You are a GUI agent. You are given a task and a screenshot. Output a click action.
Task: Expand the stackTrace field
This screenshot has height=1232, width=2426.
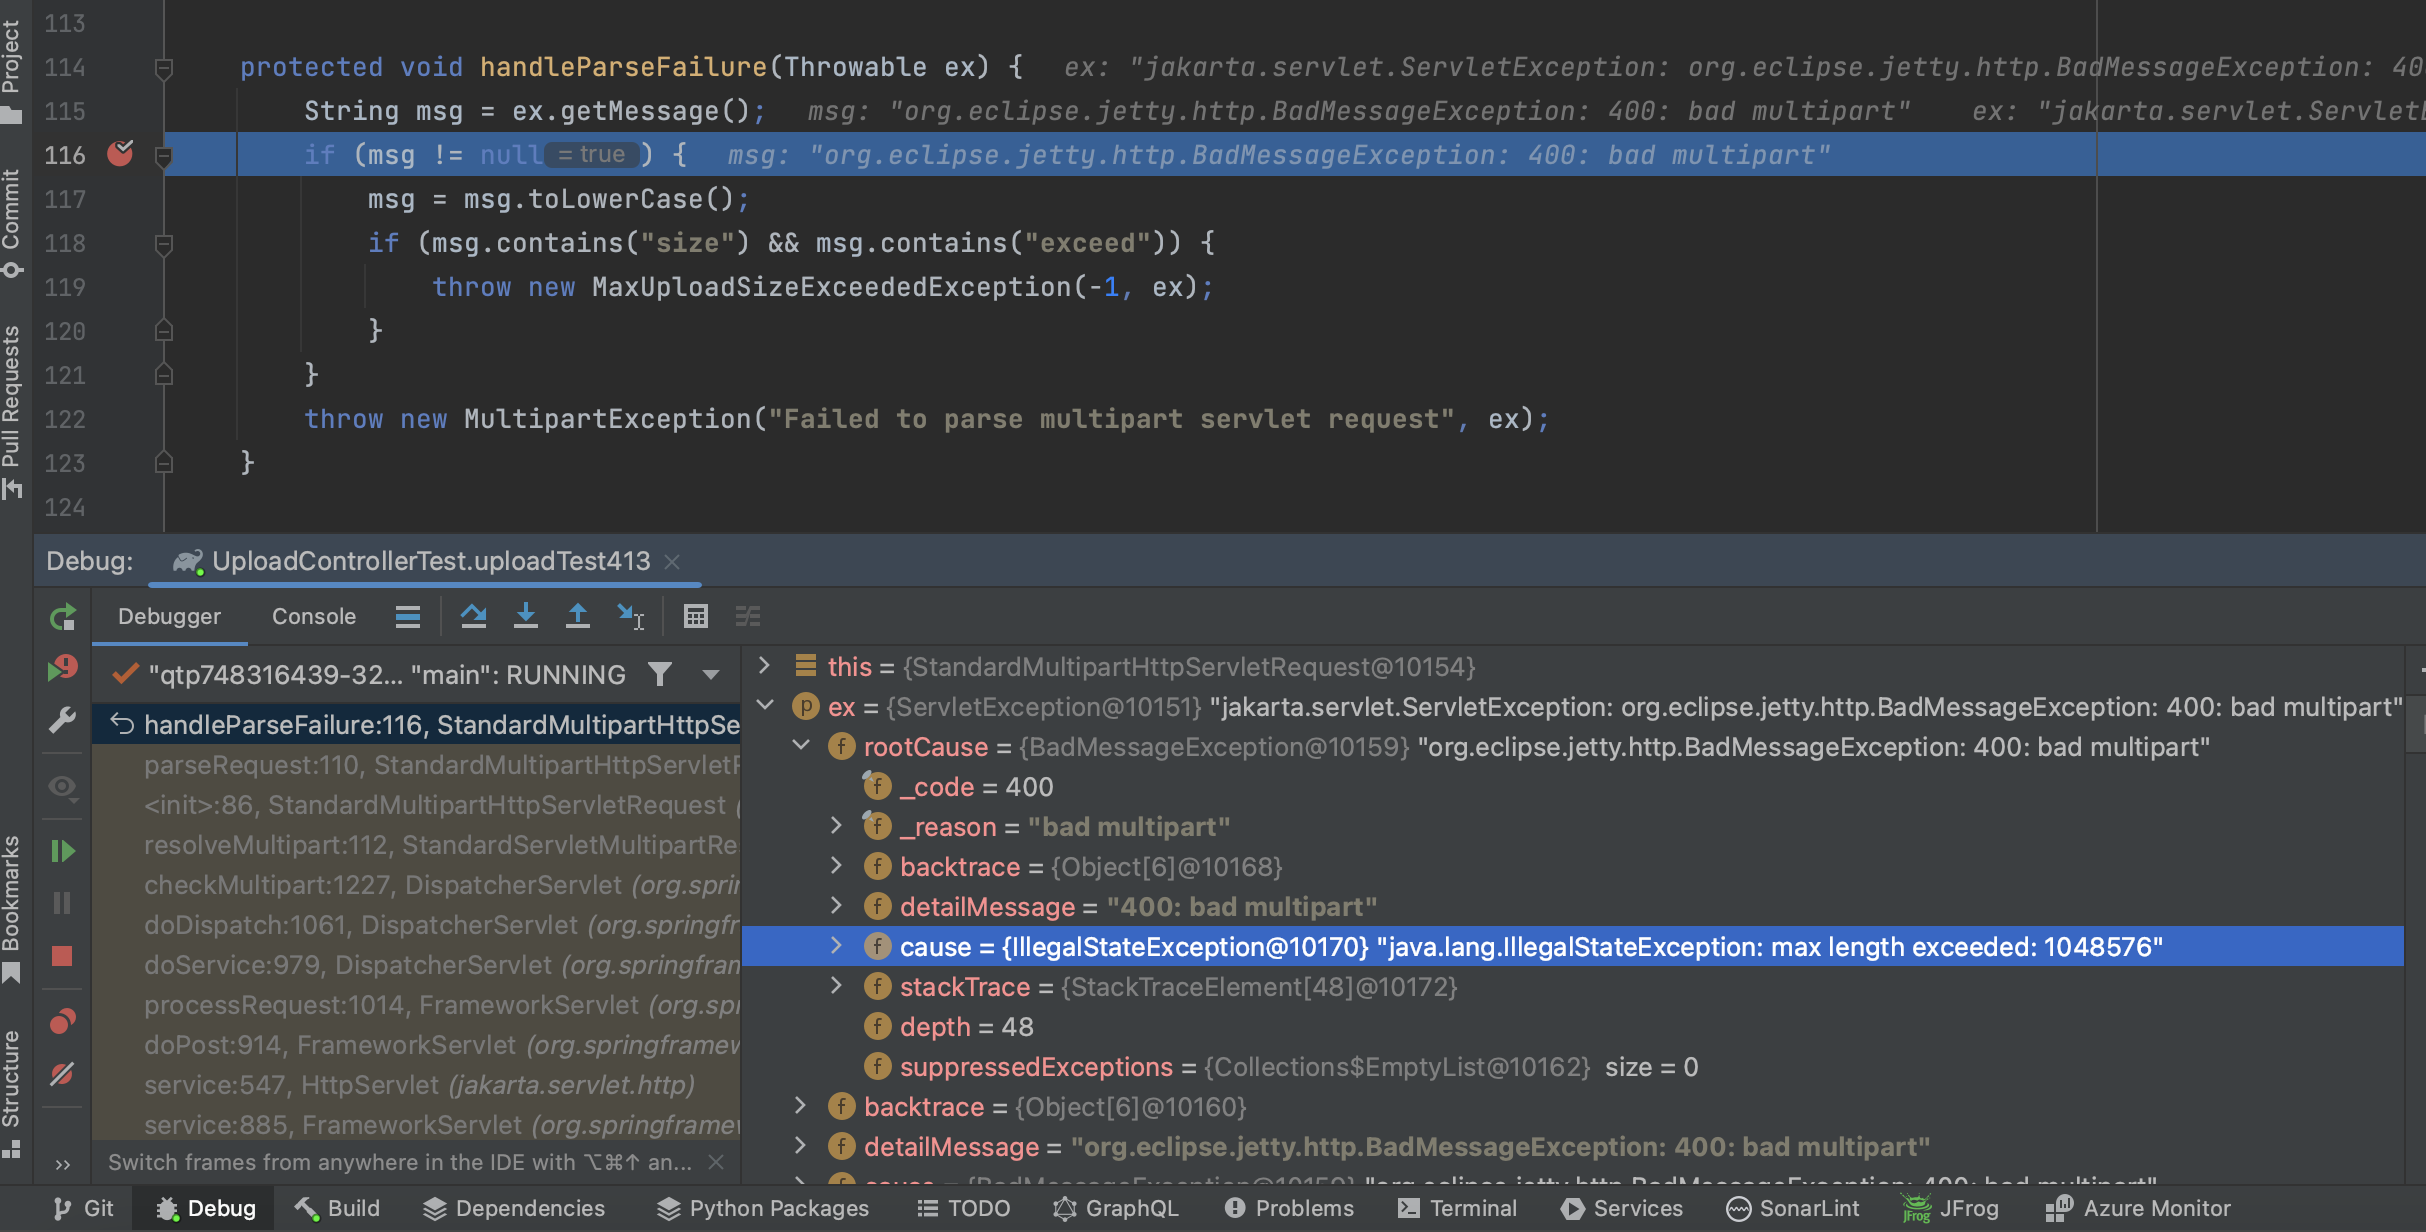tap(837, 986)
